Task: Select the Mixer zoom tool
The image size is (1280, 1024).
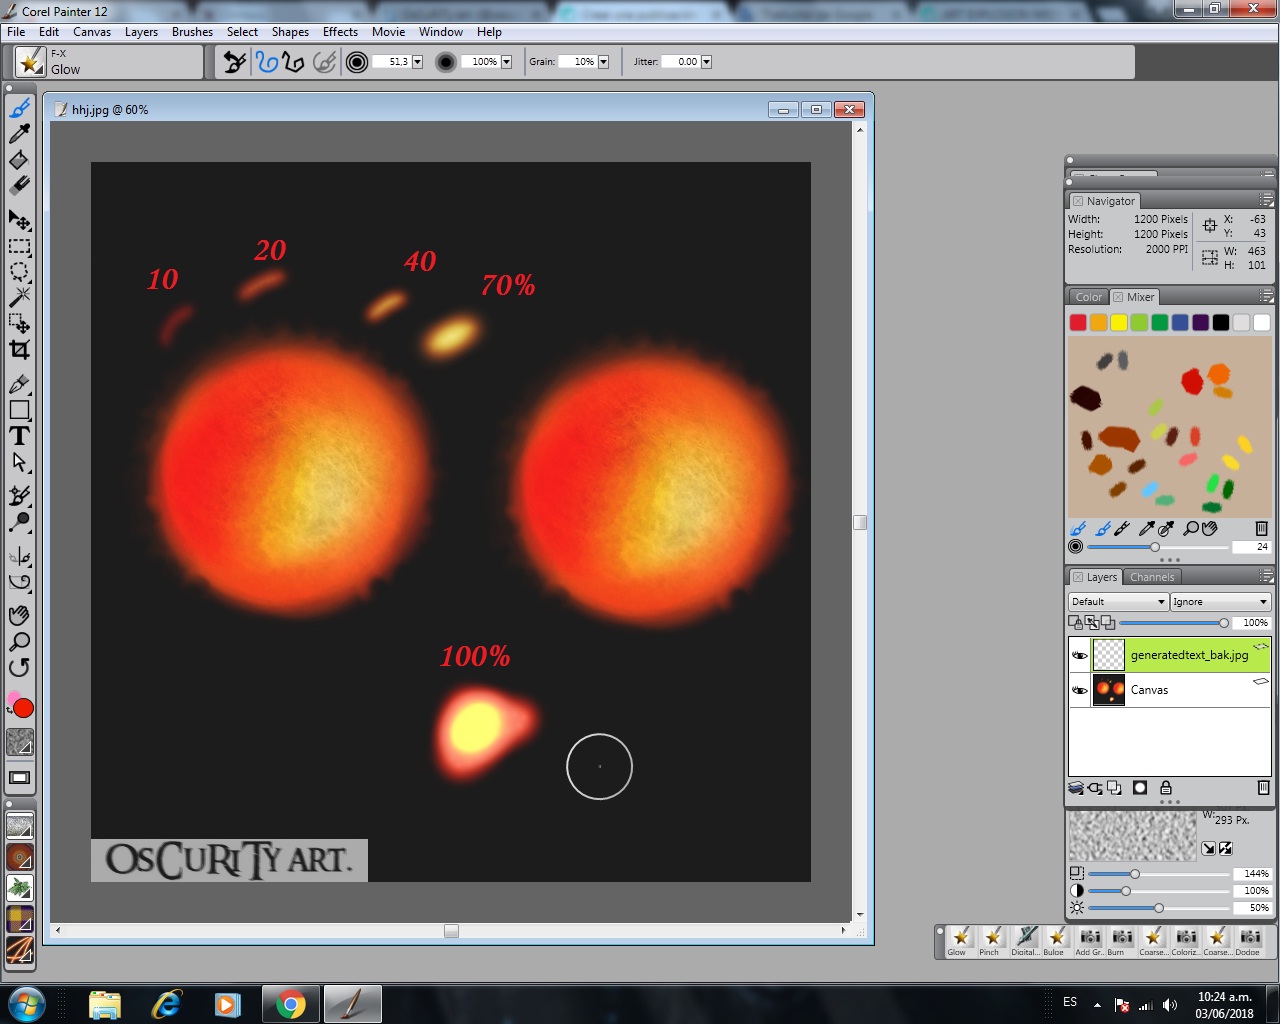Action: point(1191,528)
